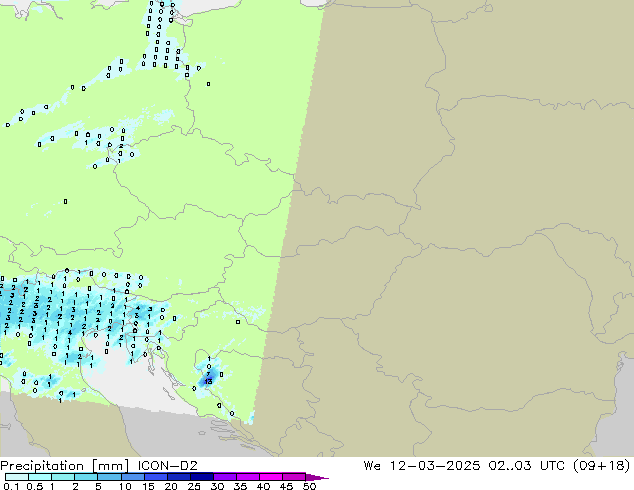
Task: Click the 0.1–0.5 mm legend color swatch
Action: coord(17,477)
